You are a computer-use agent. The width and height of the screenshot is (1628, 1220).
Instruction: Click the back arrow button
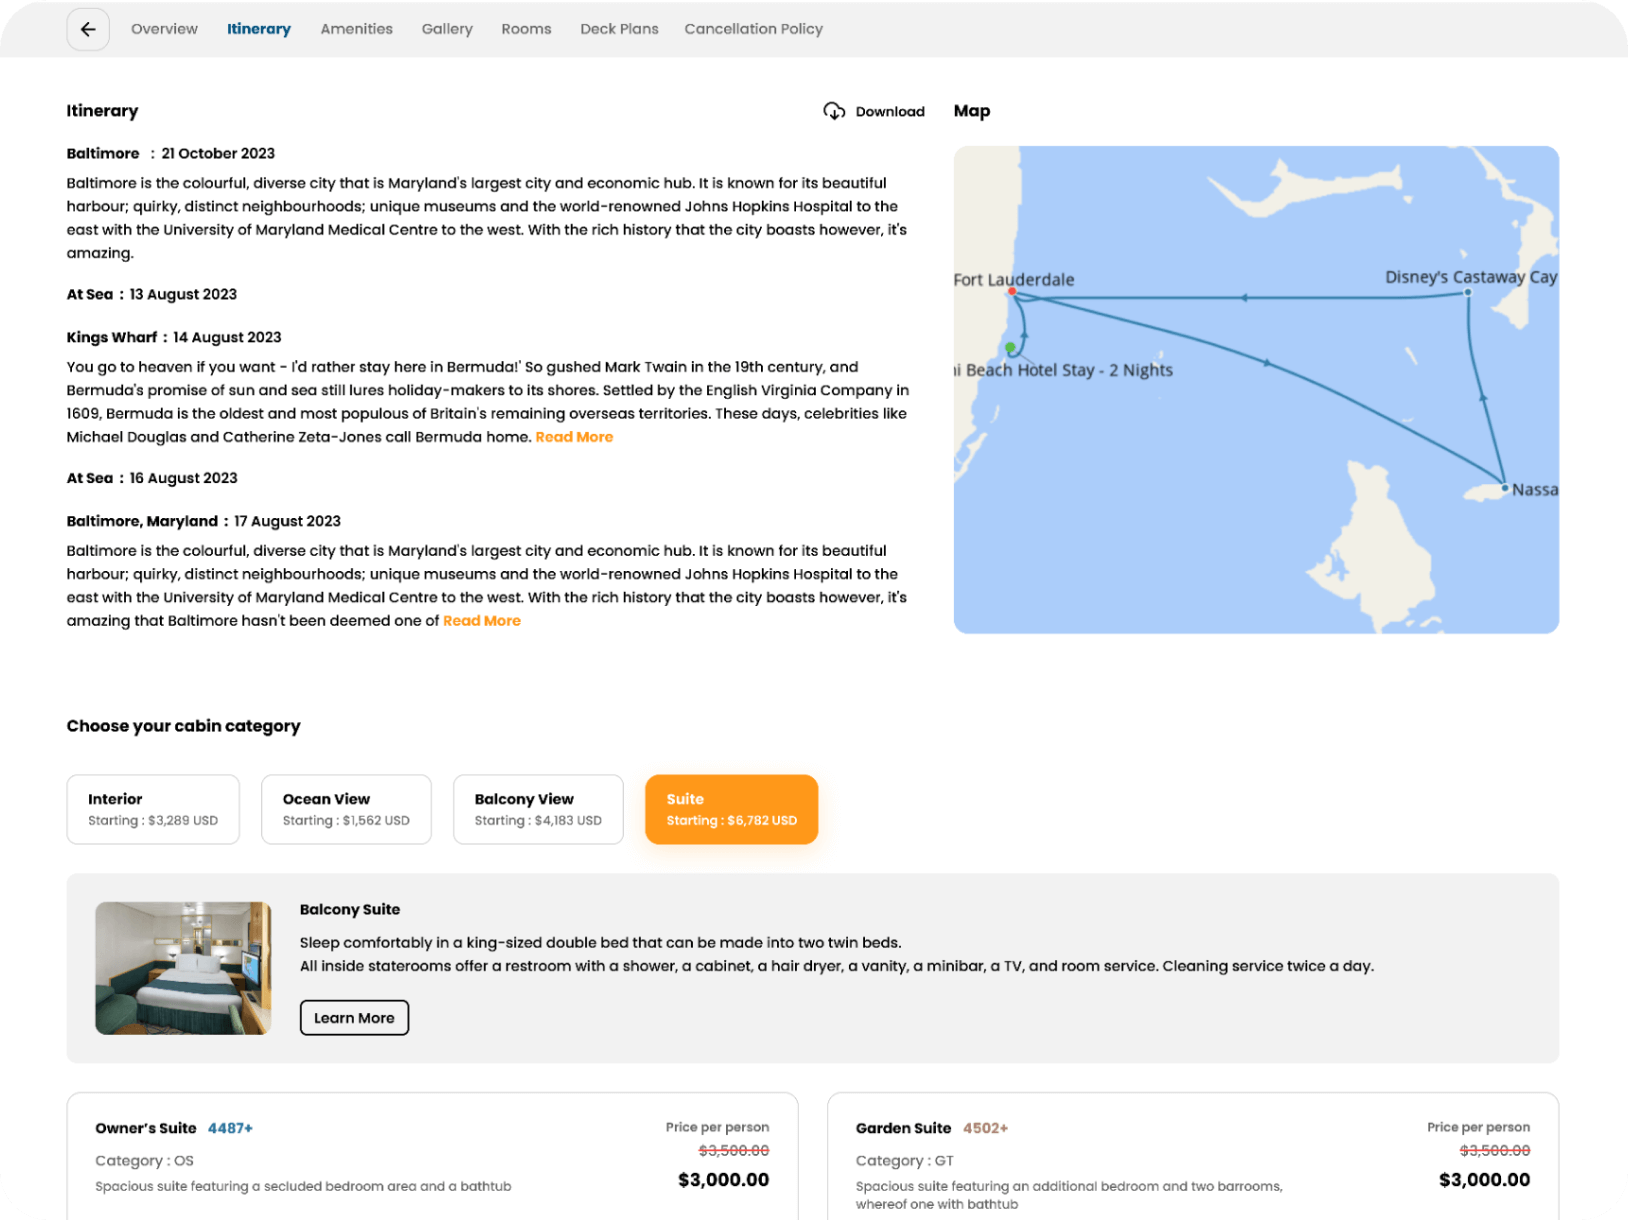[x=88, y=29]
